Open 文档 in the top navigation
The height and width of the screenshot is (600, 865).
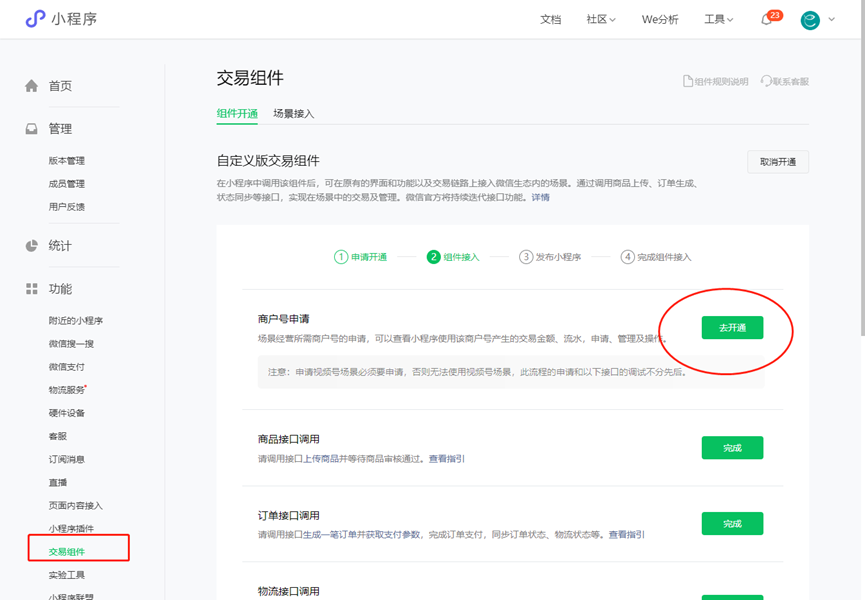click(x=550, y=20)
